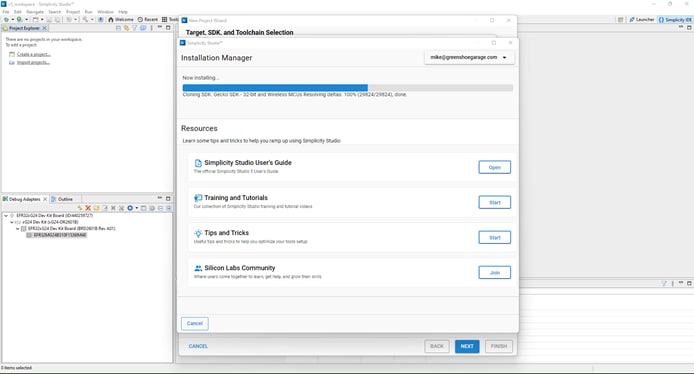The image size is (694, 374).
Task: Click the link-with-editor icon in Project Explorer
Action: coord(127,28)
